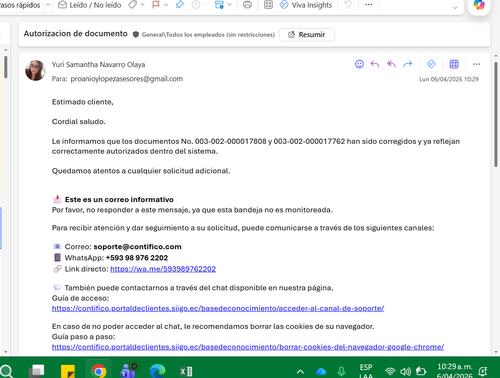500x378 pixels.
Task: Click the soporte@contifico.com email address
Action: pyautogui.click(x=137, y=247)
